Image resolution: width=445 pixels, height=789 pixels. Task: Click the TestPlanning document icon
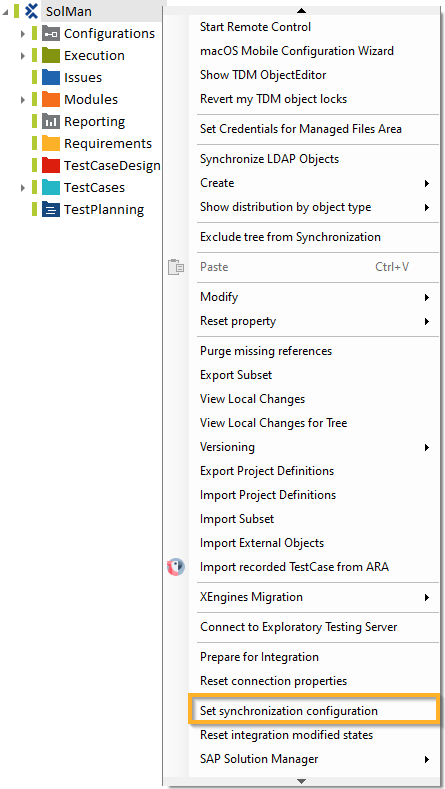pyautogui.click(x=51, y=209)
